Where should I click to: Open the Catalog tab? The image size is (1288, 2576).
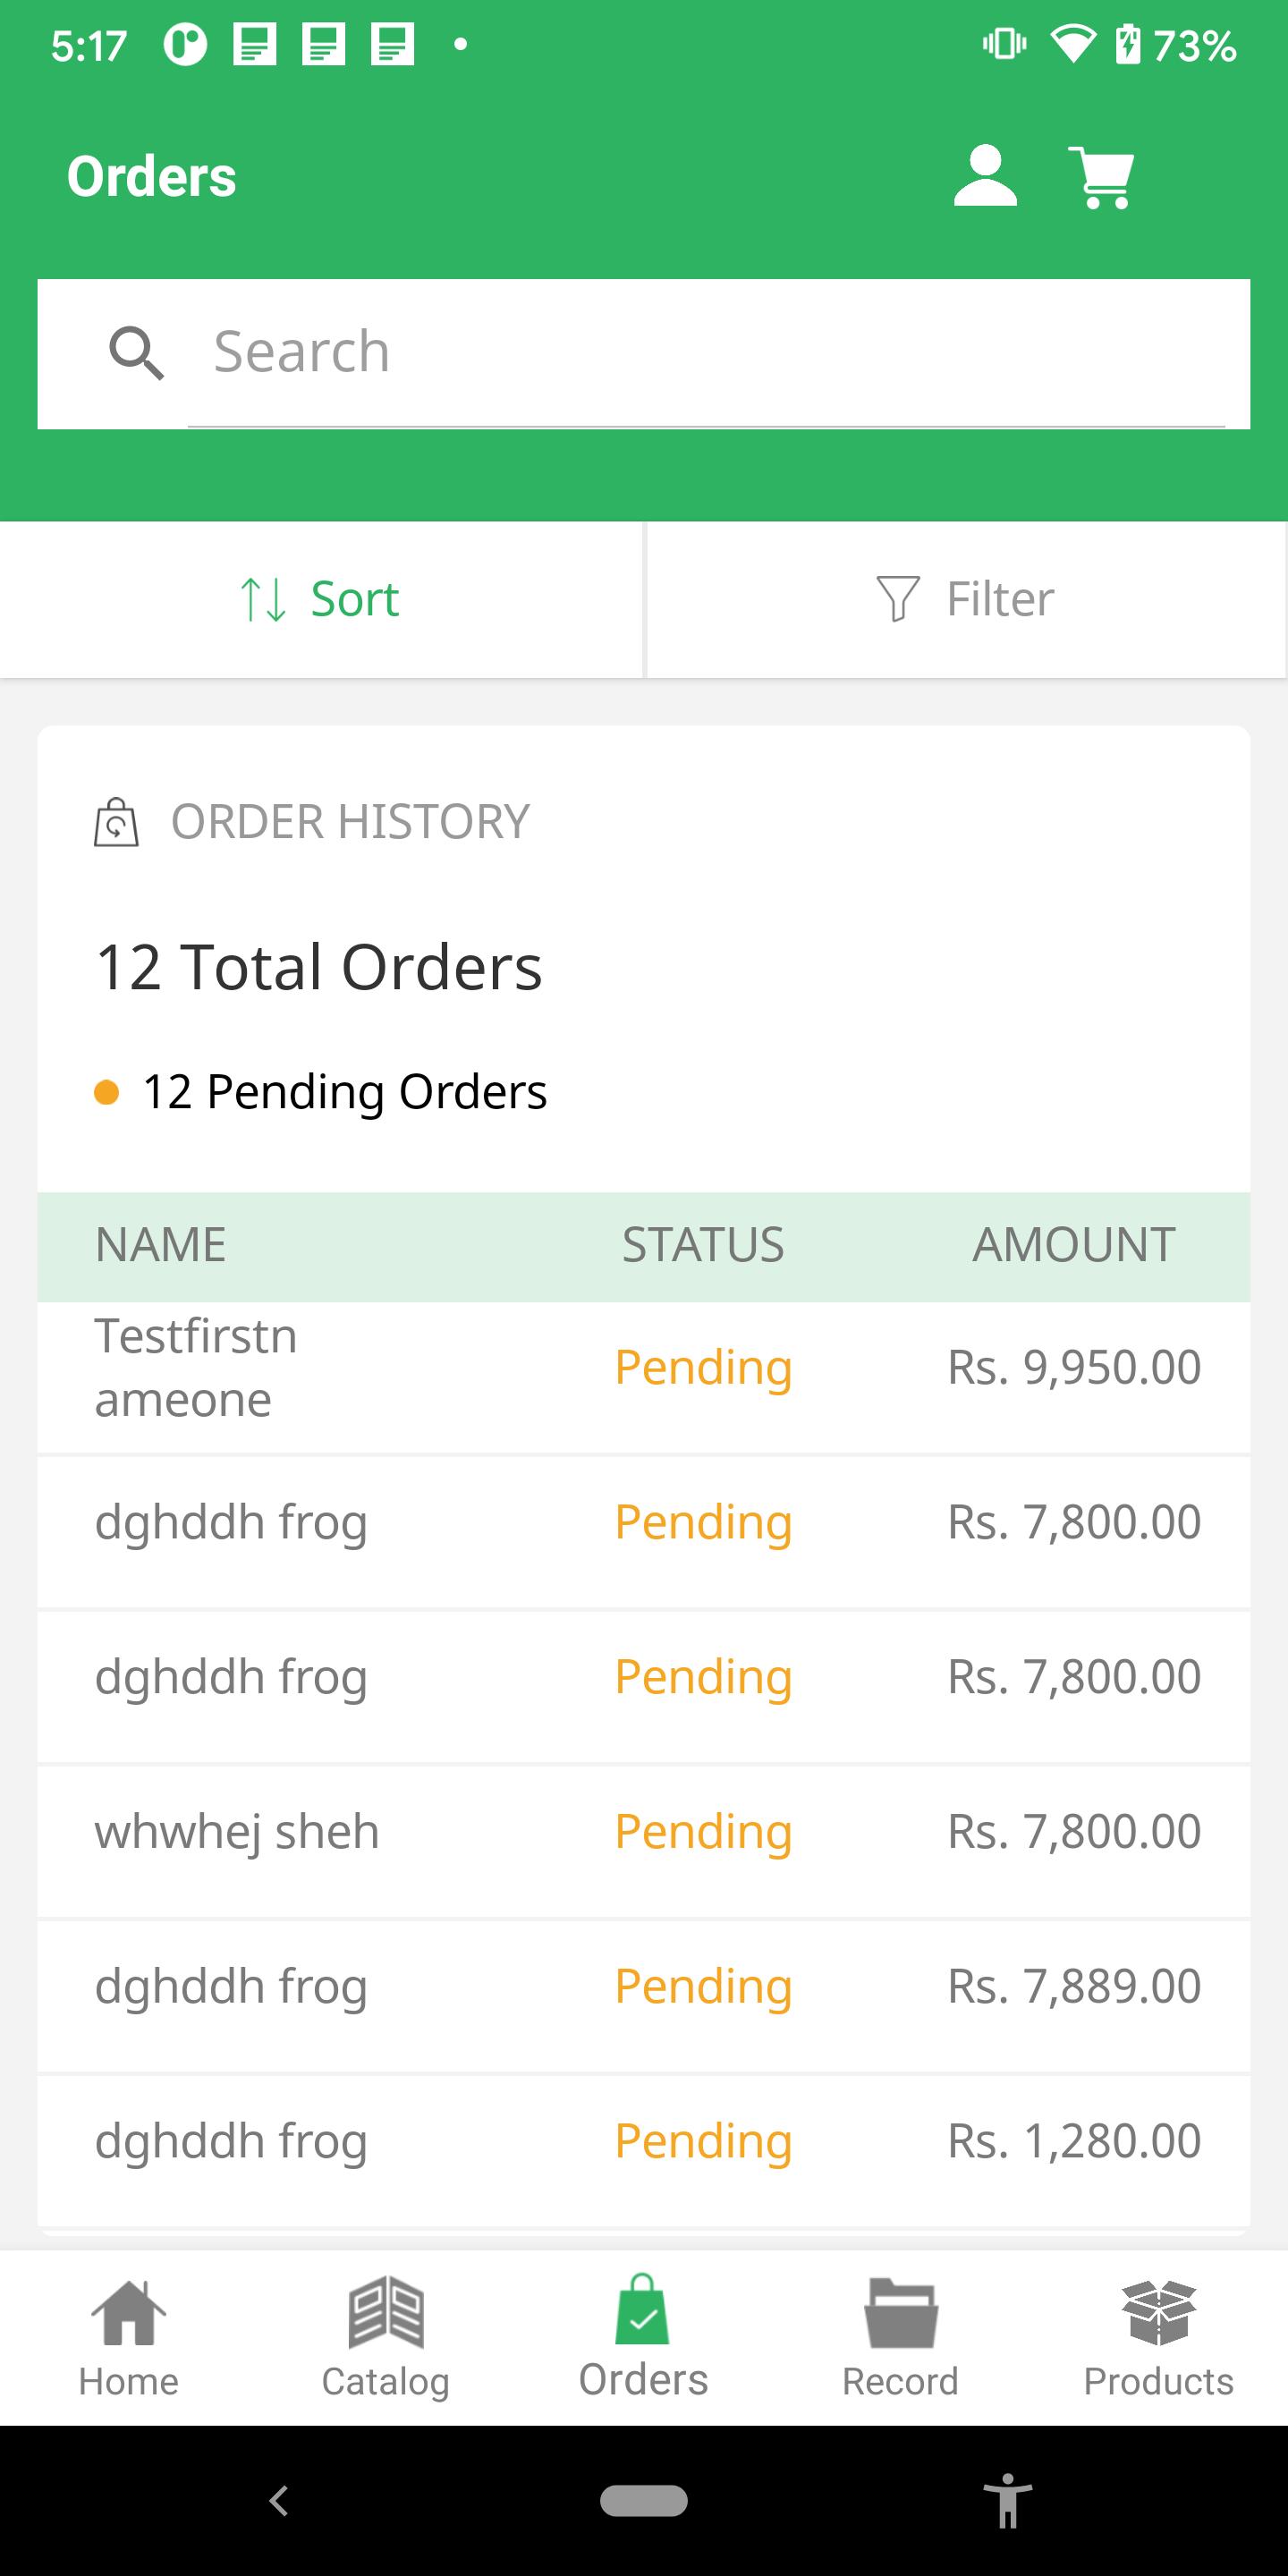pos(386,2338)
